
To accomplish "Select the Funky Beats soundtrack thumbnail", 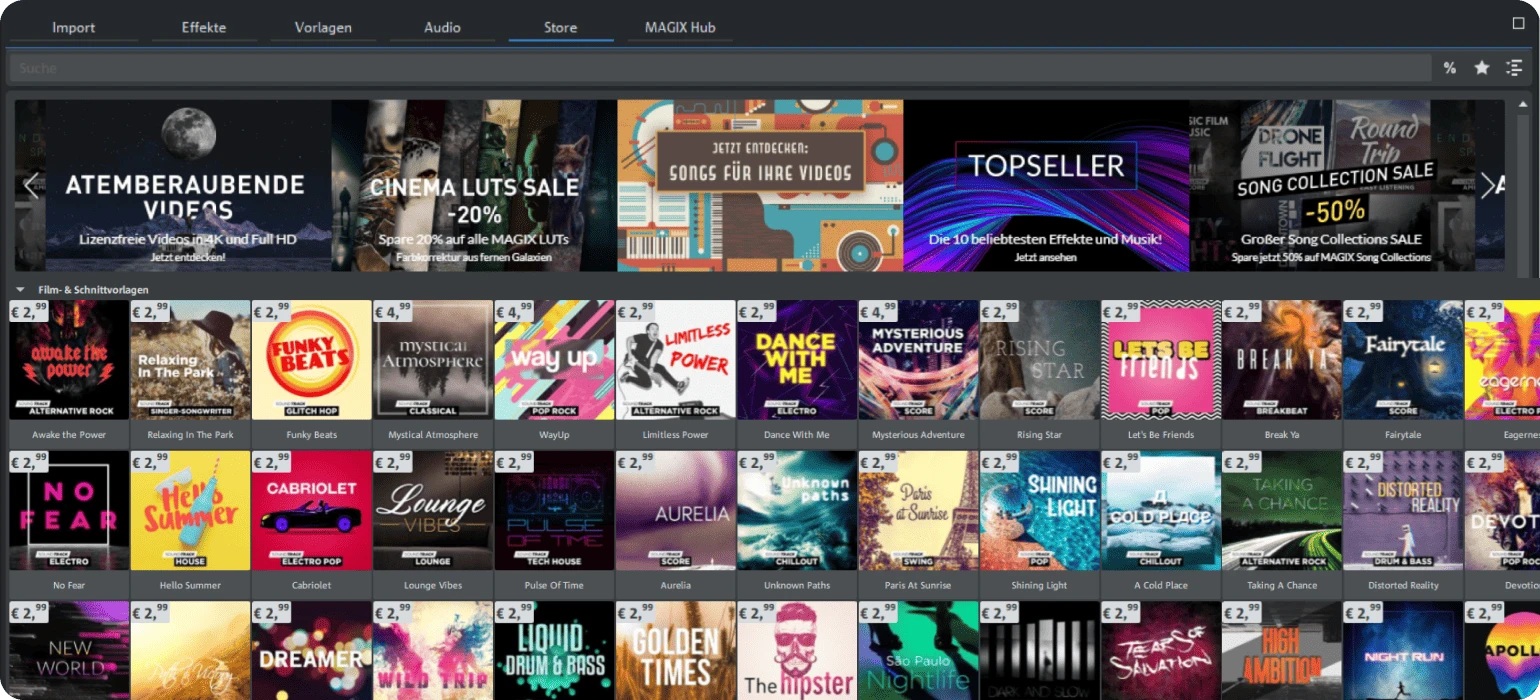I will (x=312, y=360).
